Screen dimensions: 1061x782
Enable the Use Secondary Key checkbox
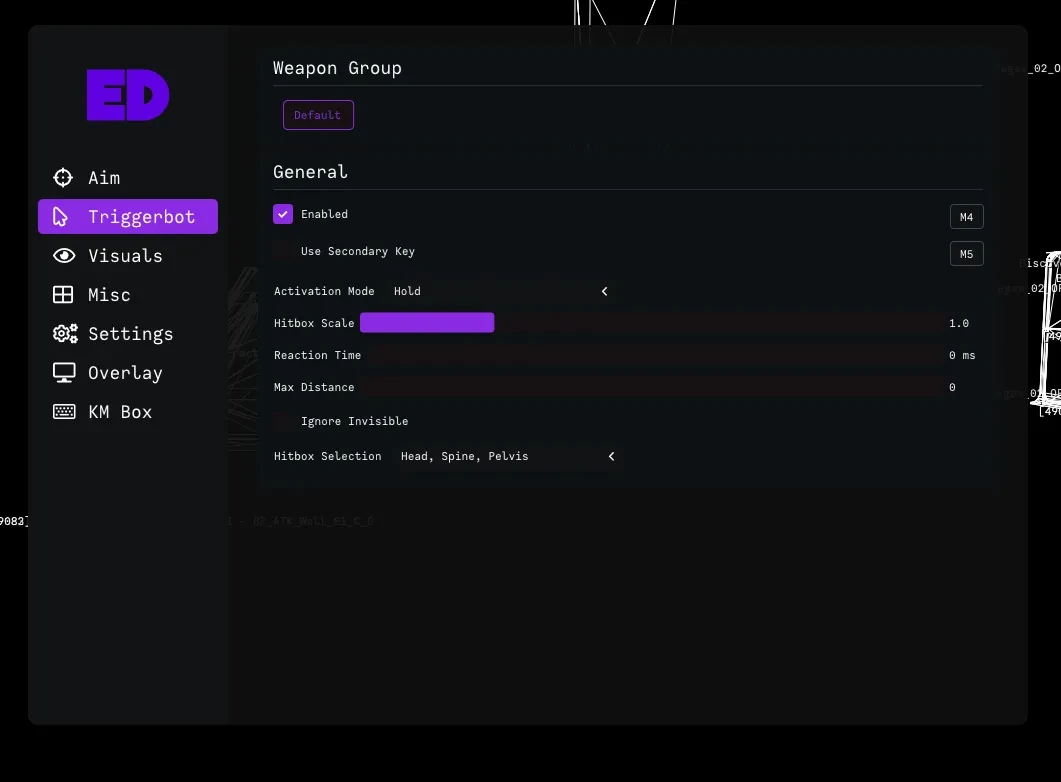(283, 251)
